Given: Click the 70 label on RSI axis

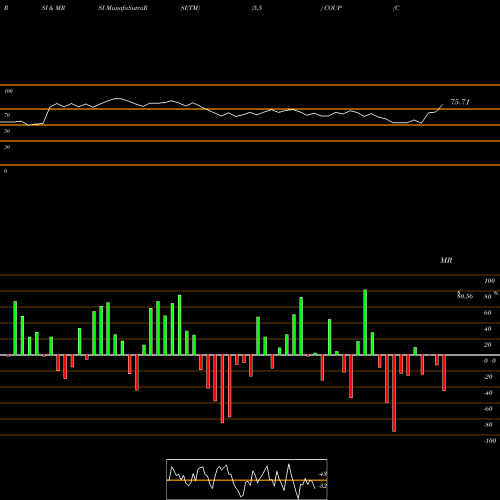Looking at the screenshot, I should coord(7,115).
